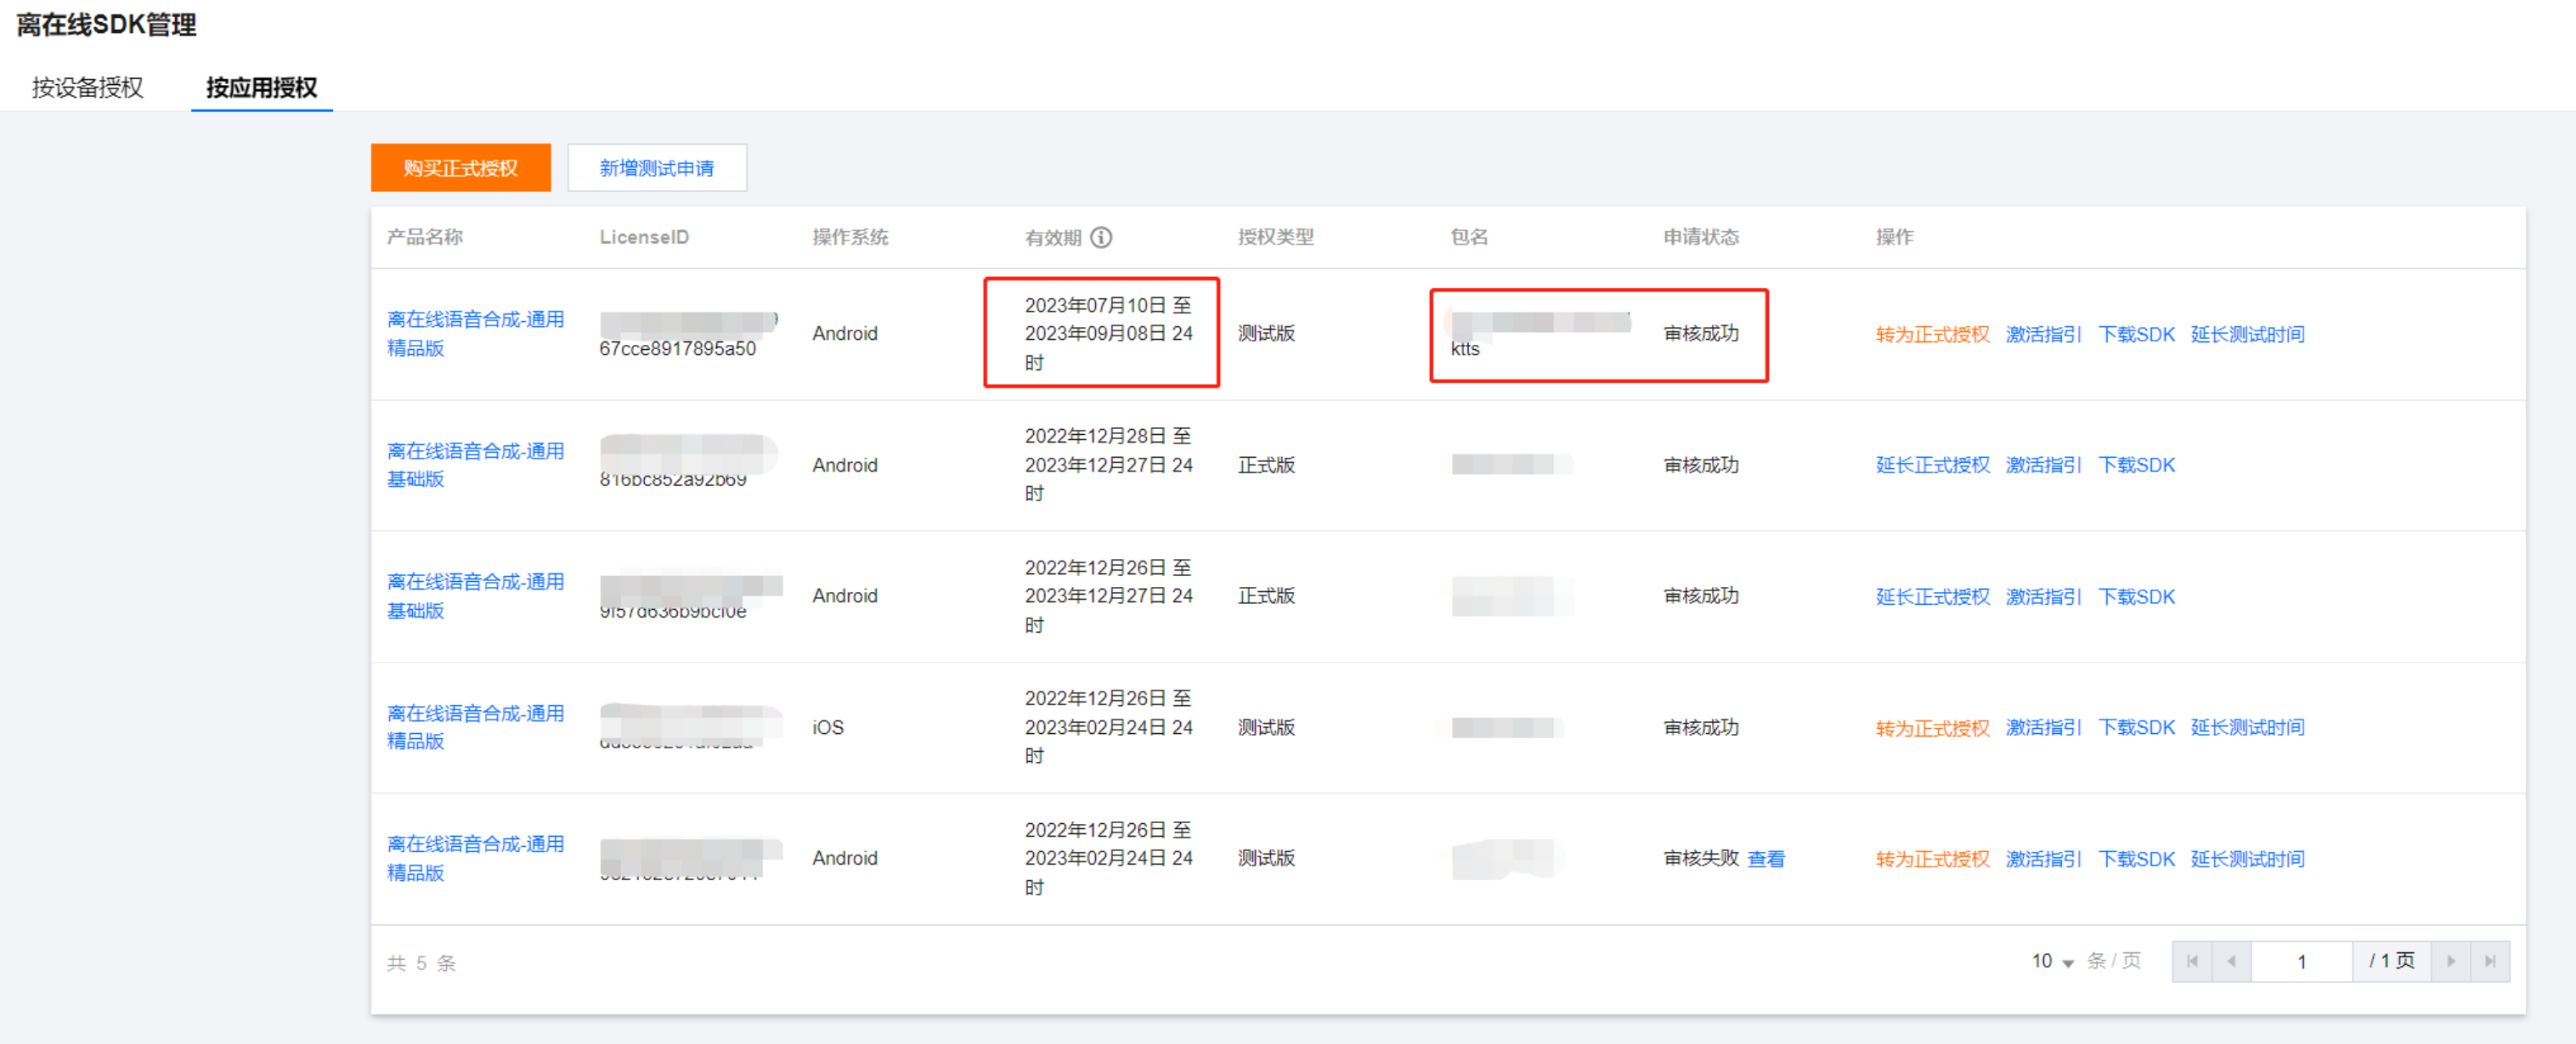Click 新增测试申请 button
The image size is (2576, 1044).
[656, 167]
